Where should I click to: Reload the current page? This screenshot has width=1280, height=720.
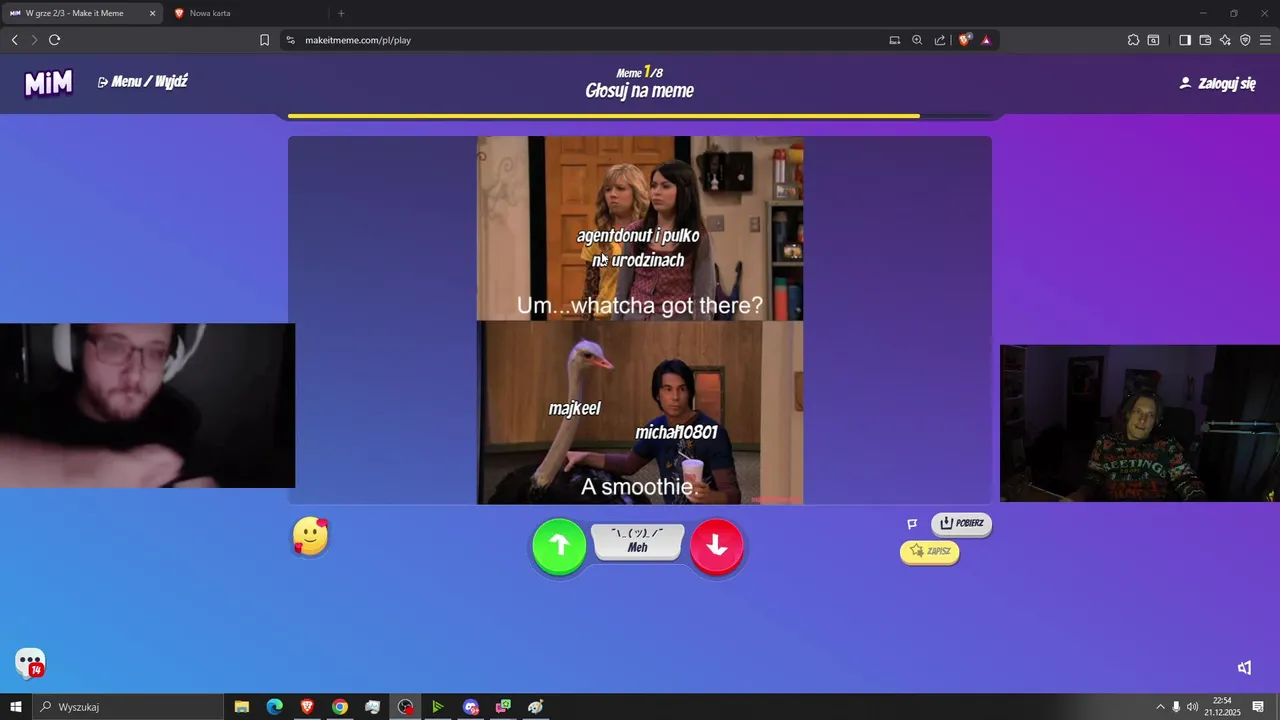[55, 40]
